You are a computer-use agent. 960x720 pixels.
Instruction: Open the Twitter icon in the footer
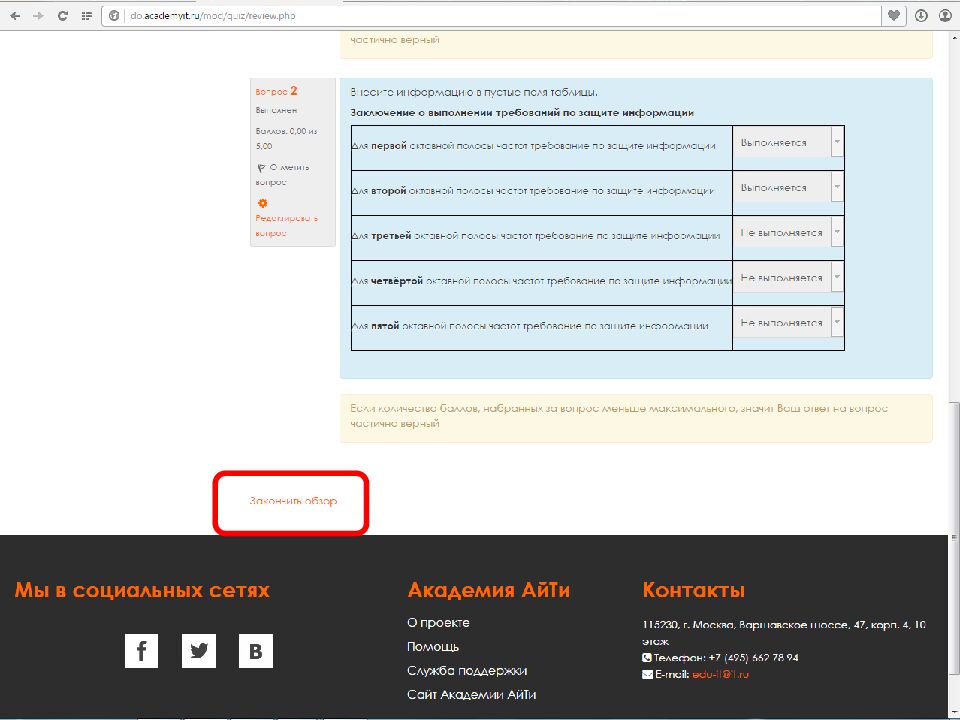tap(198, 650)
